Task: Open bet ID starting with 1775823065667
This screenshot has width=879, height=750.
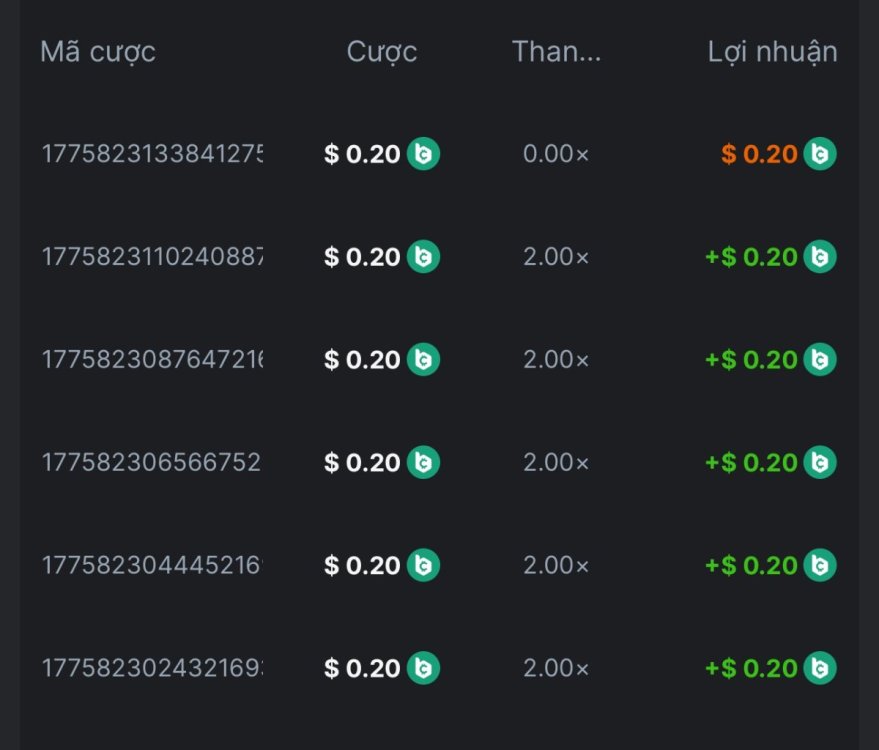Action: [152, 462]
